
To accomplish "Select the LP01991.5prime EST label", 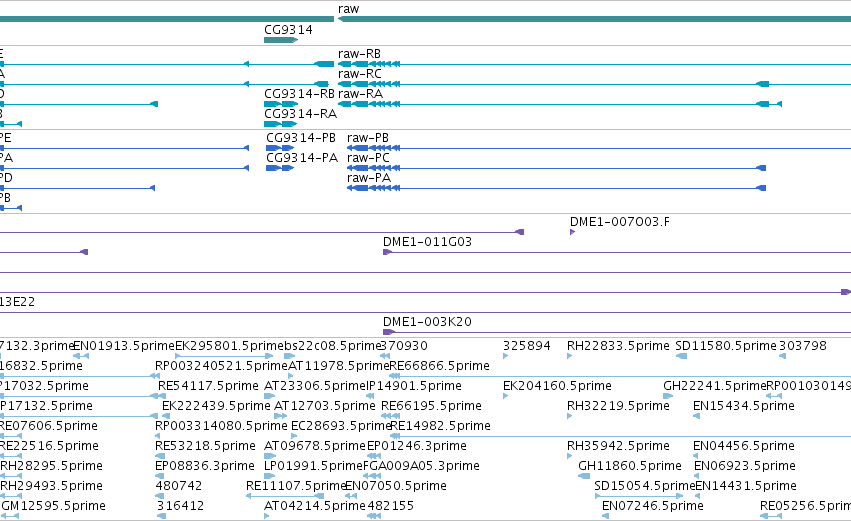I will click(x=313, y=466).
